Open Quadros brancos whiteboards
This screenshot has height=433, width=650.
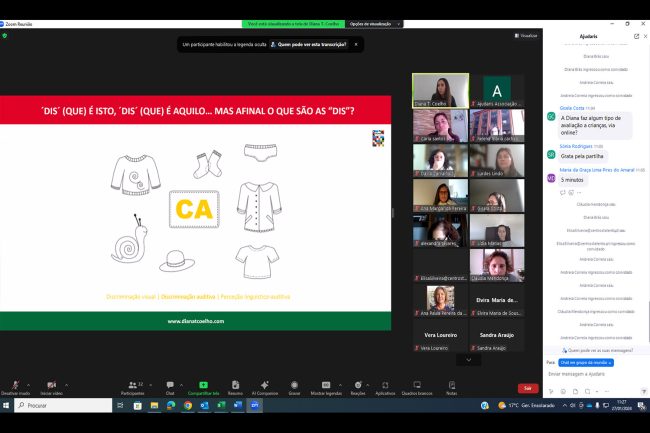coord(416,385)
